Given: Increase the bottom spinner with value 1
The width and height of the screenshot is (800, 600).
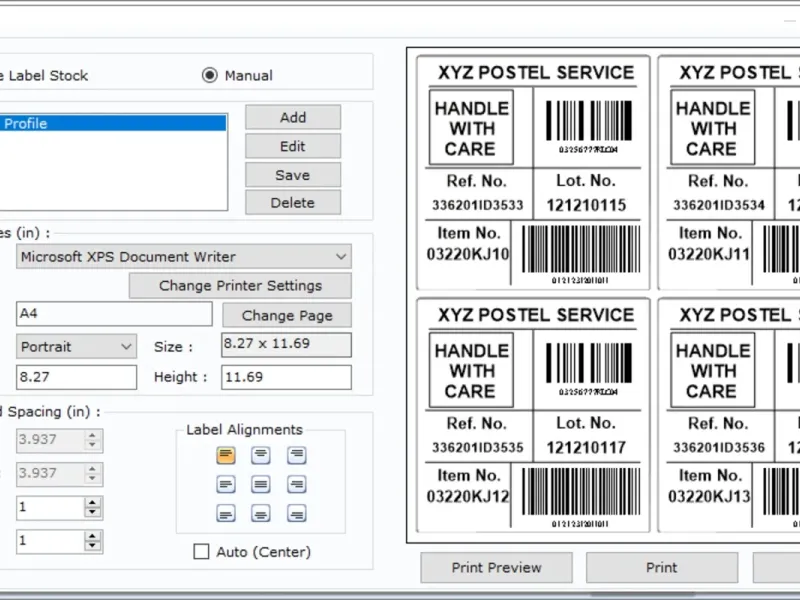Looking at the screenshot, I should click(92, 536).
